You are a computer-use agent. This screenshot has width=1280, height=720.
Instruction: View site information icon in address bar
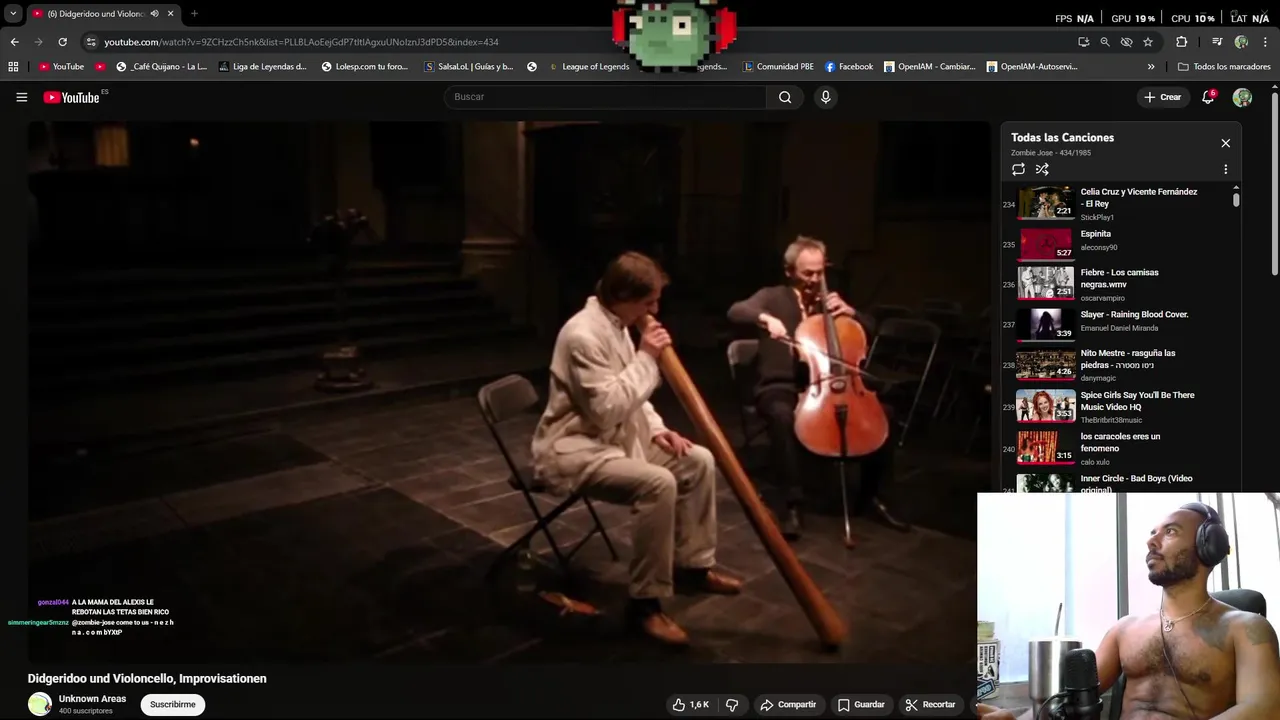91,42
